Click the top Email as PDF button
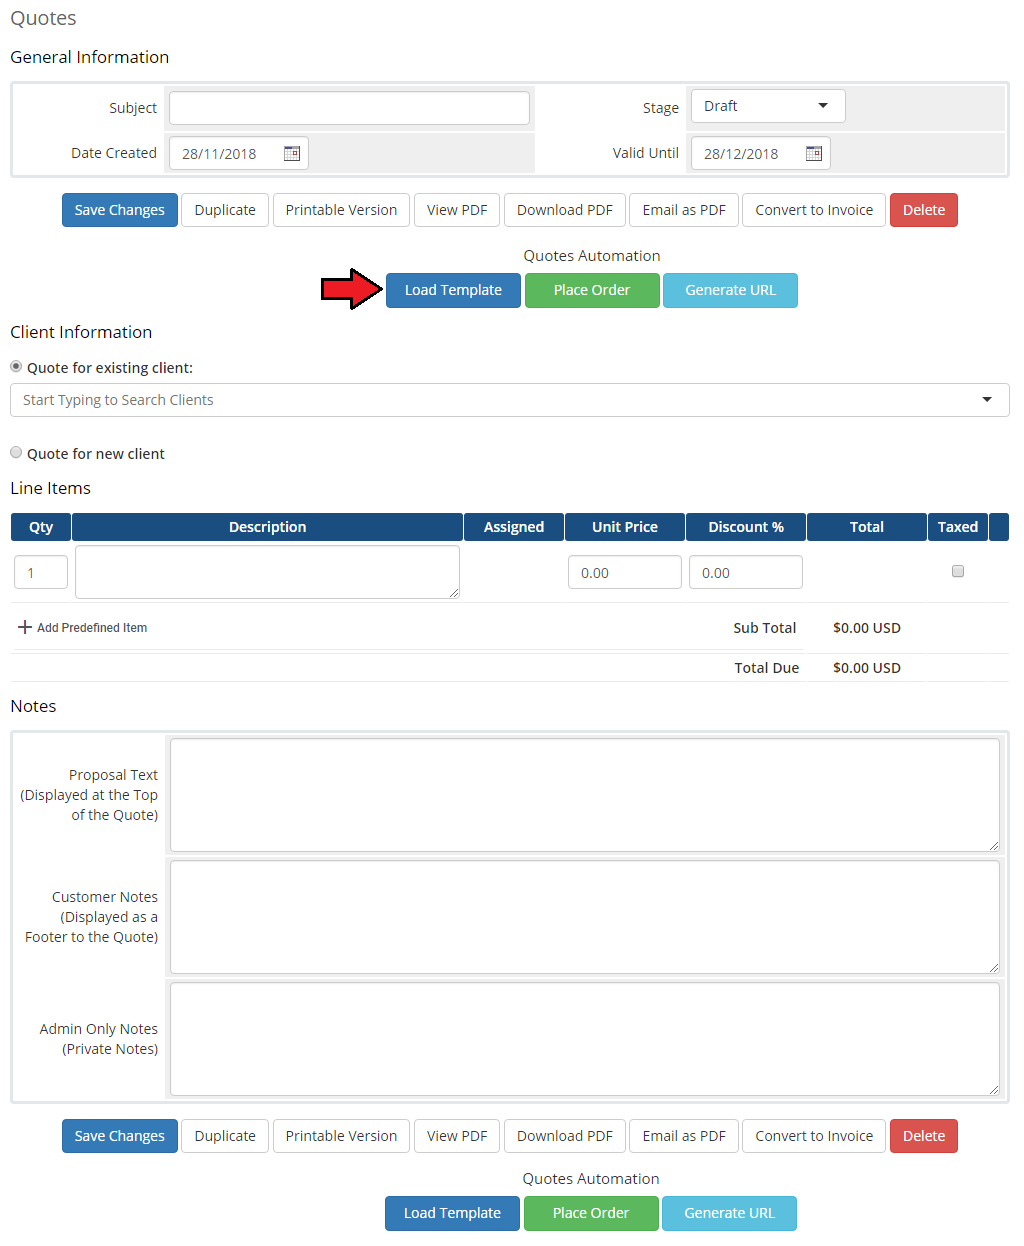1024x1246 pixels. [684, 210]
